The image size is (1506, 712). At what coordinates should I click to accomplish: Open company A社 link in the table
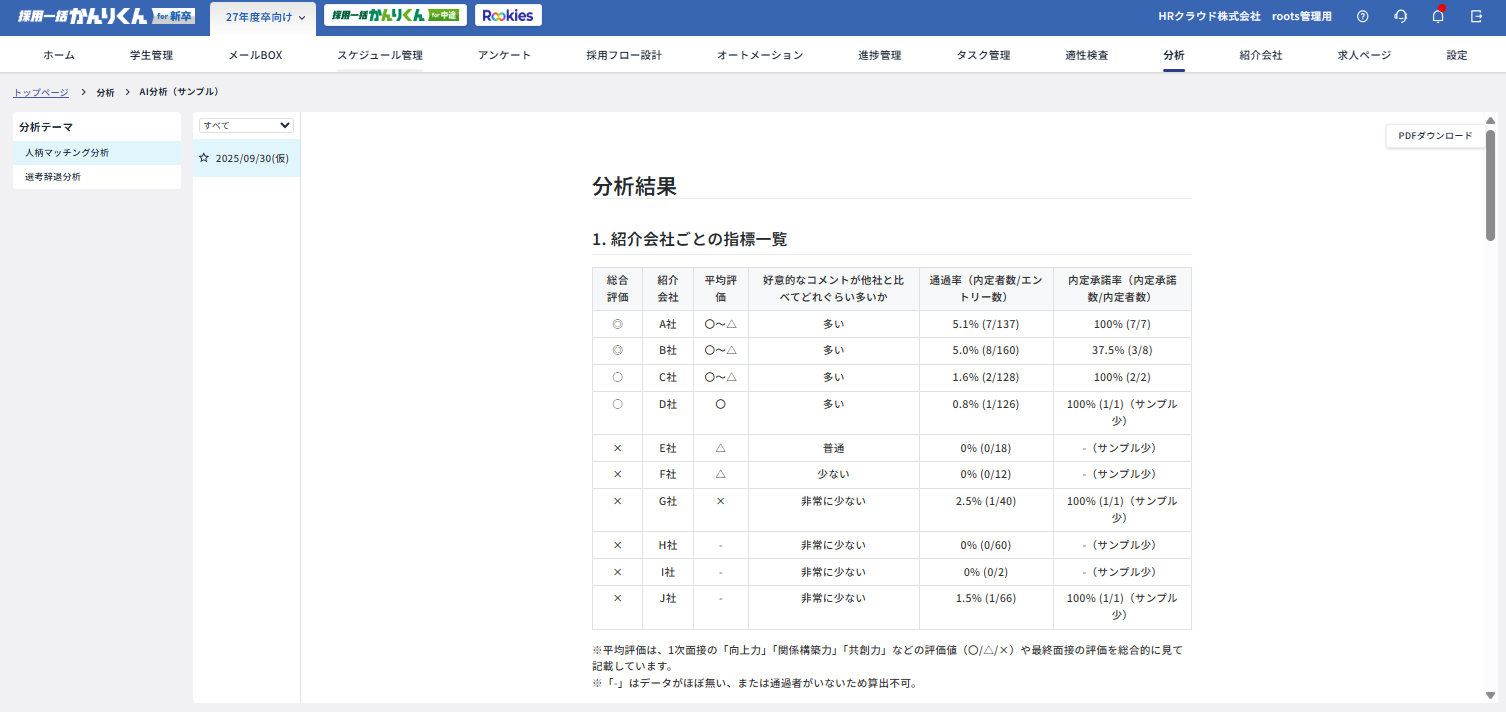click(668, 324)
